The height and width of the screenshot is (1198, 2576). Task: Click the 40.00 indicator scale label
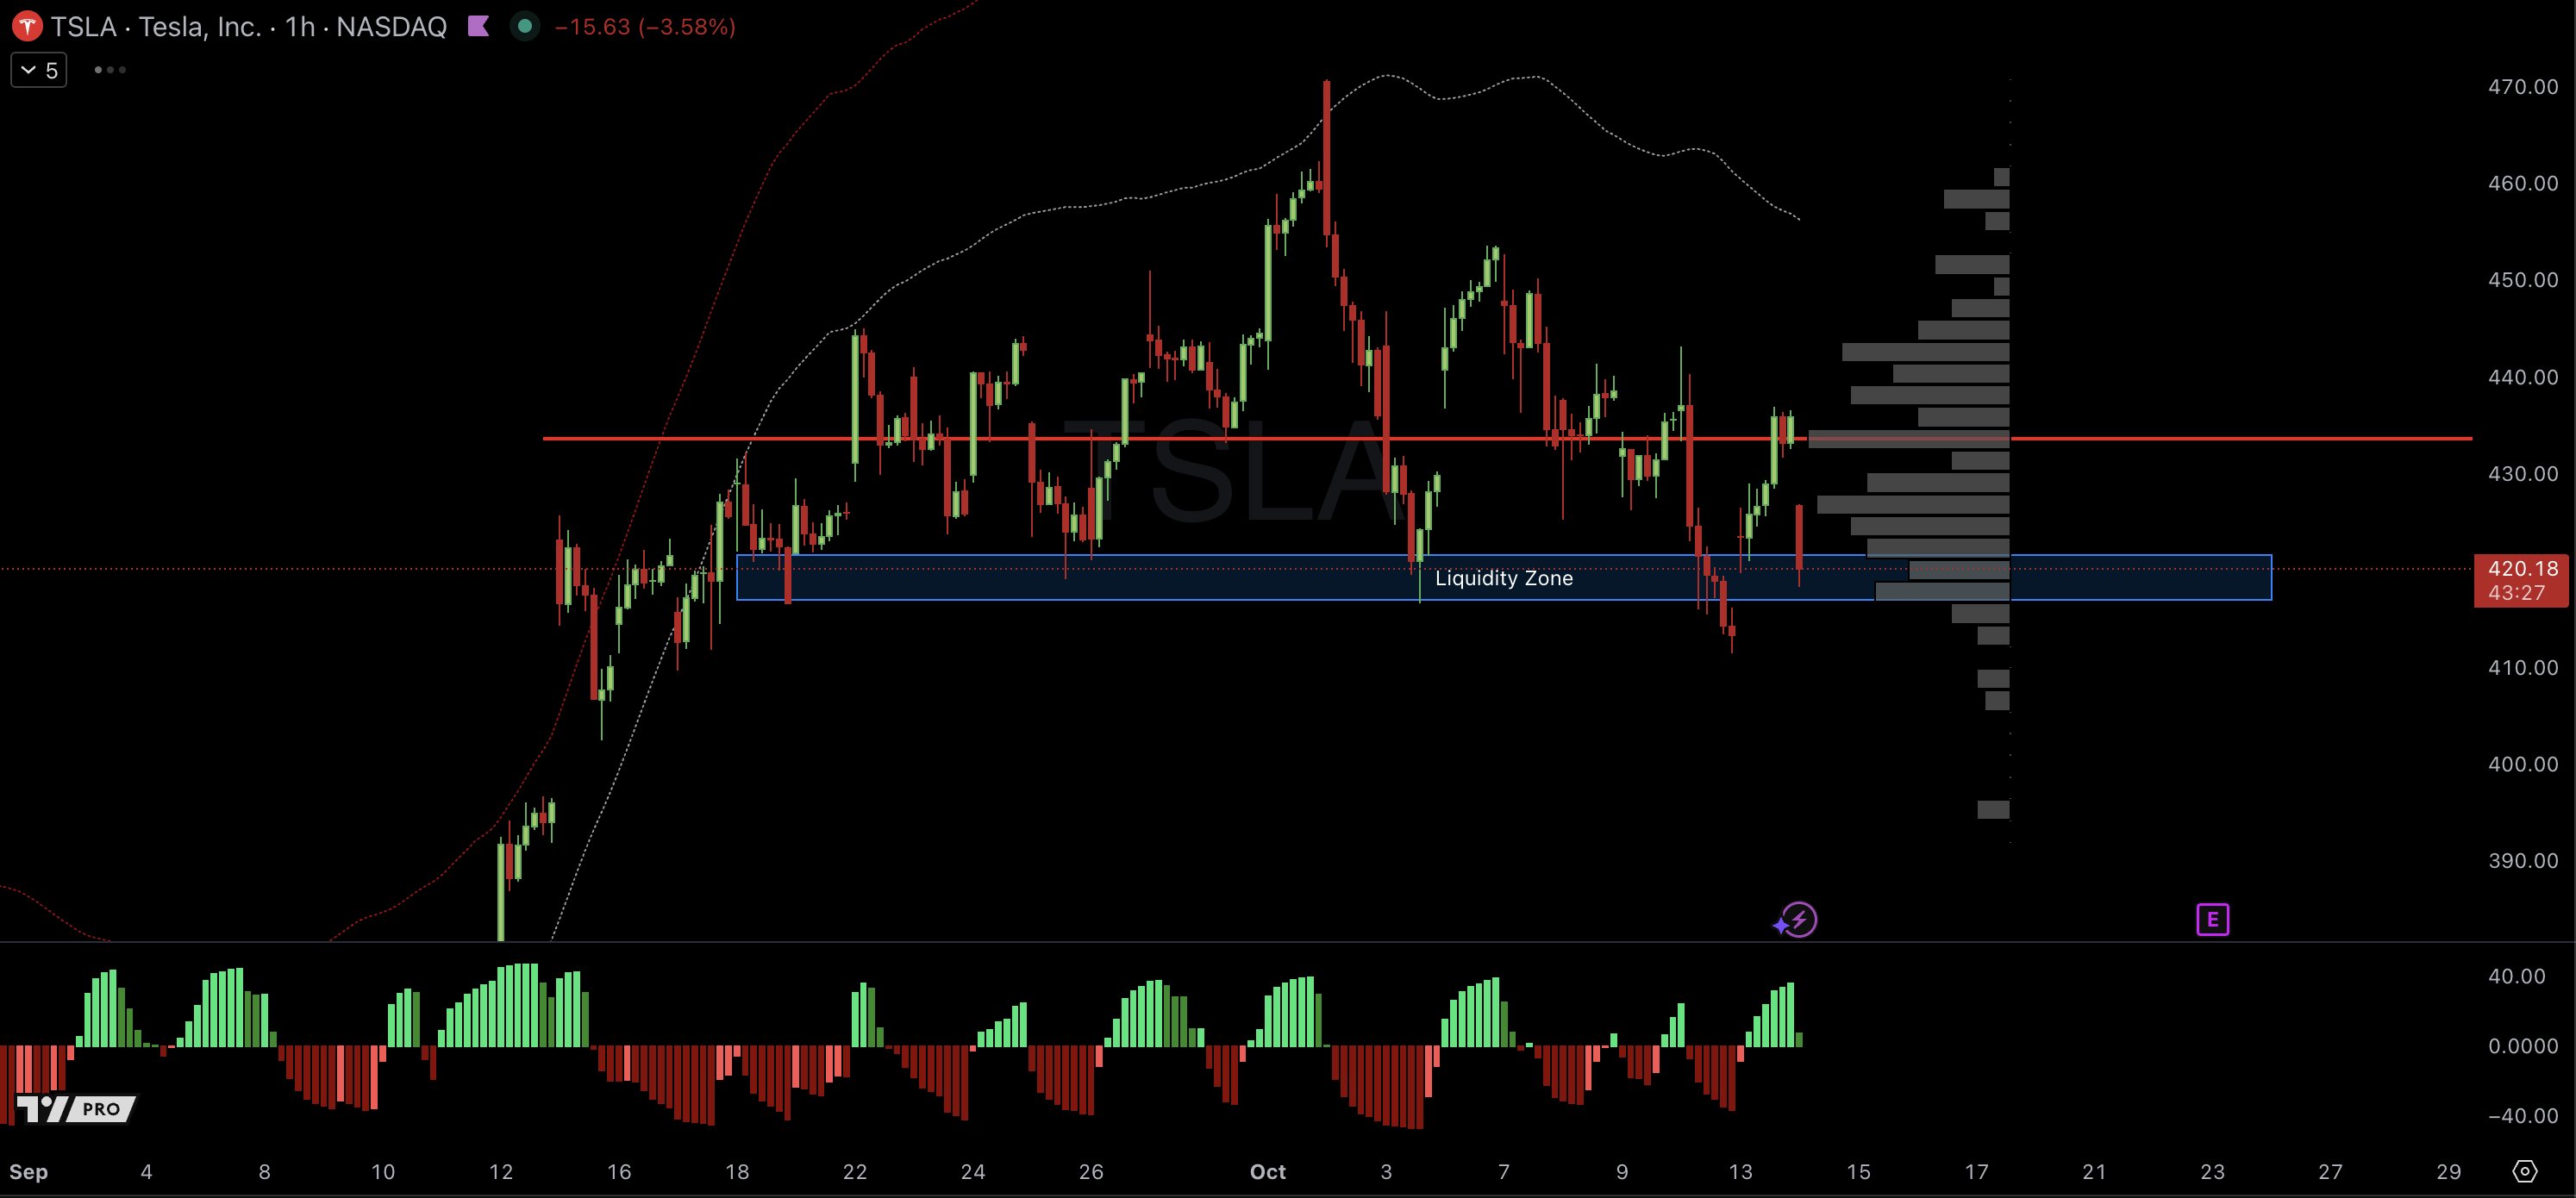pos(2517,976)
